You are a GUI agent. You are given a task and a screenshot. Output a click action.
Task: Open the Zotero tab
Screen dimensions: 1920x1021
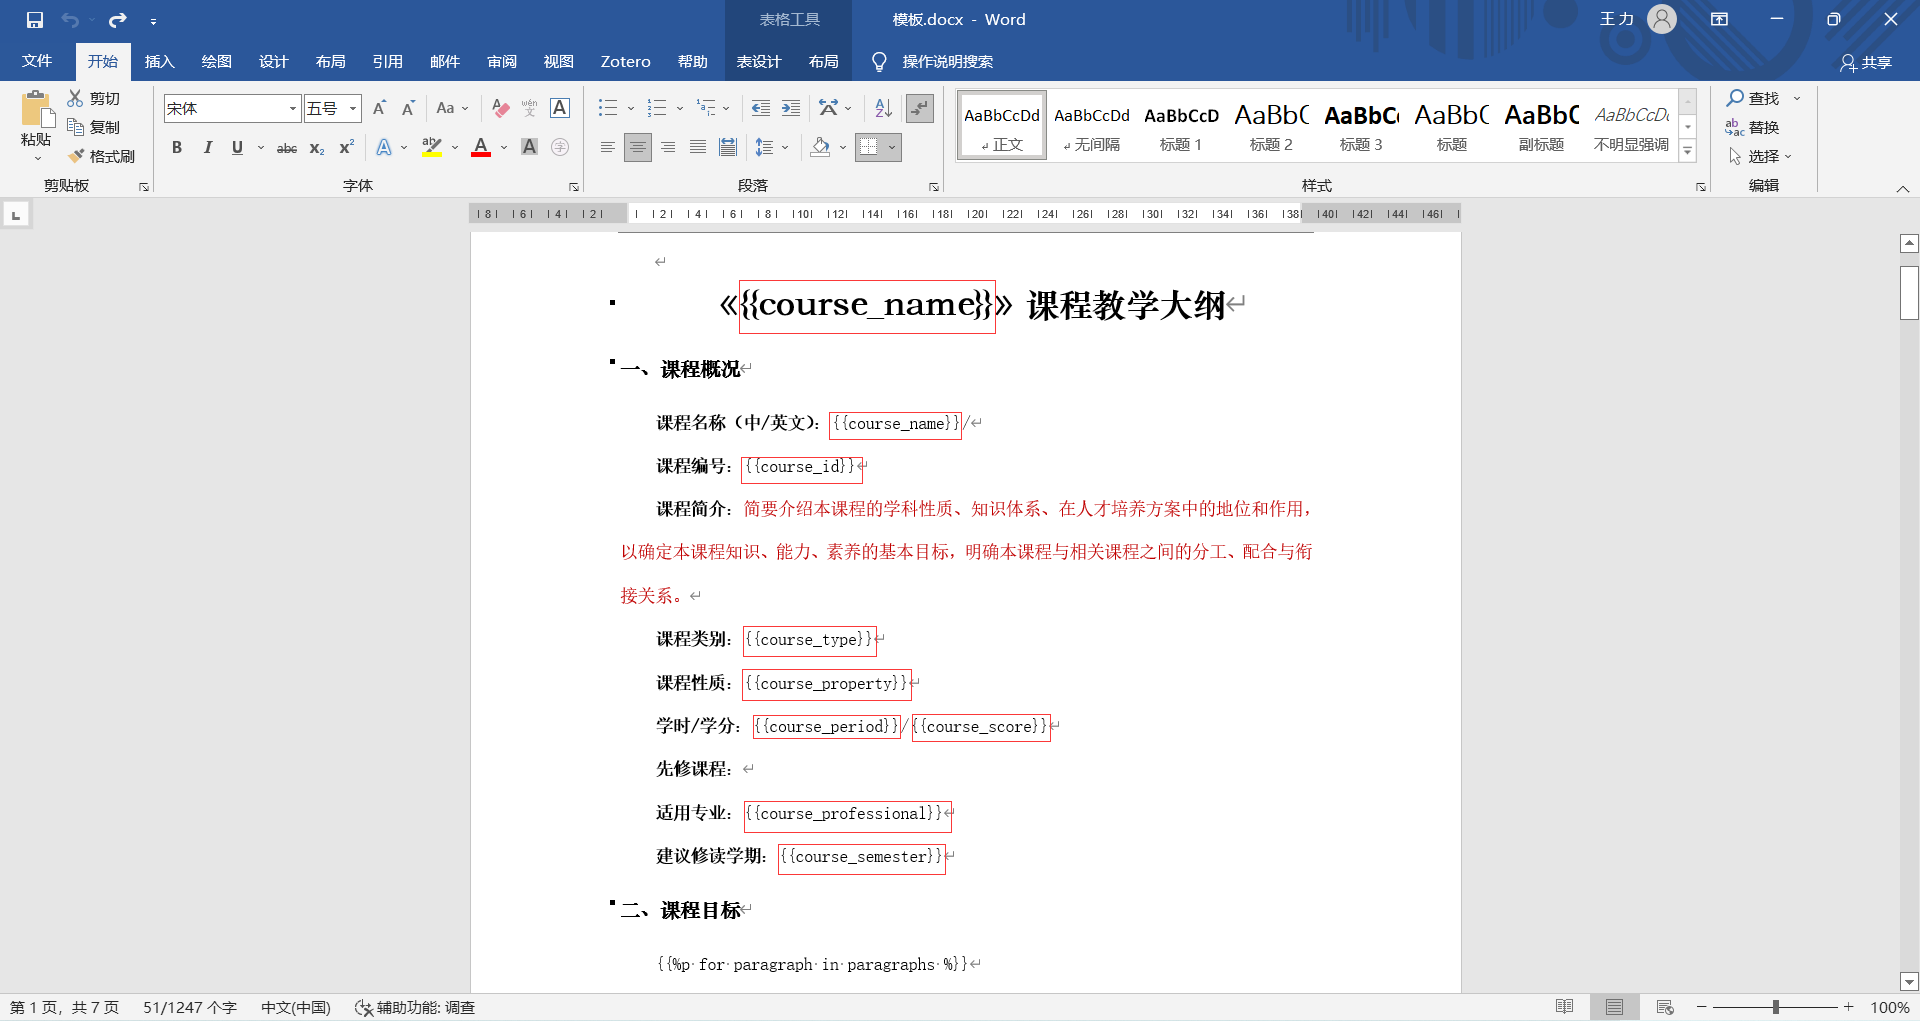coord(625,61)
